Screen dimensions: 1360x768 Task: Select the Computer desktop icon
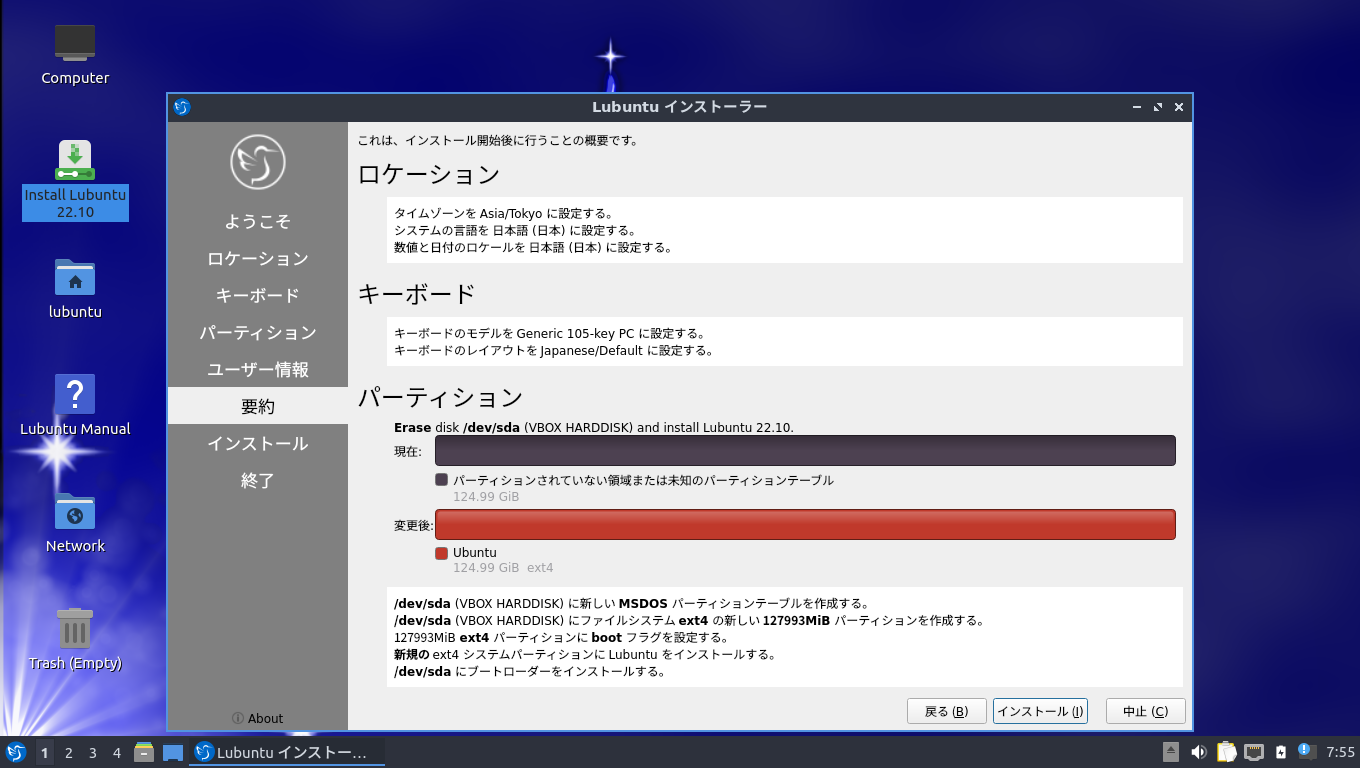click(75, 55)
